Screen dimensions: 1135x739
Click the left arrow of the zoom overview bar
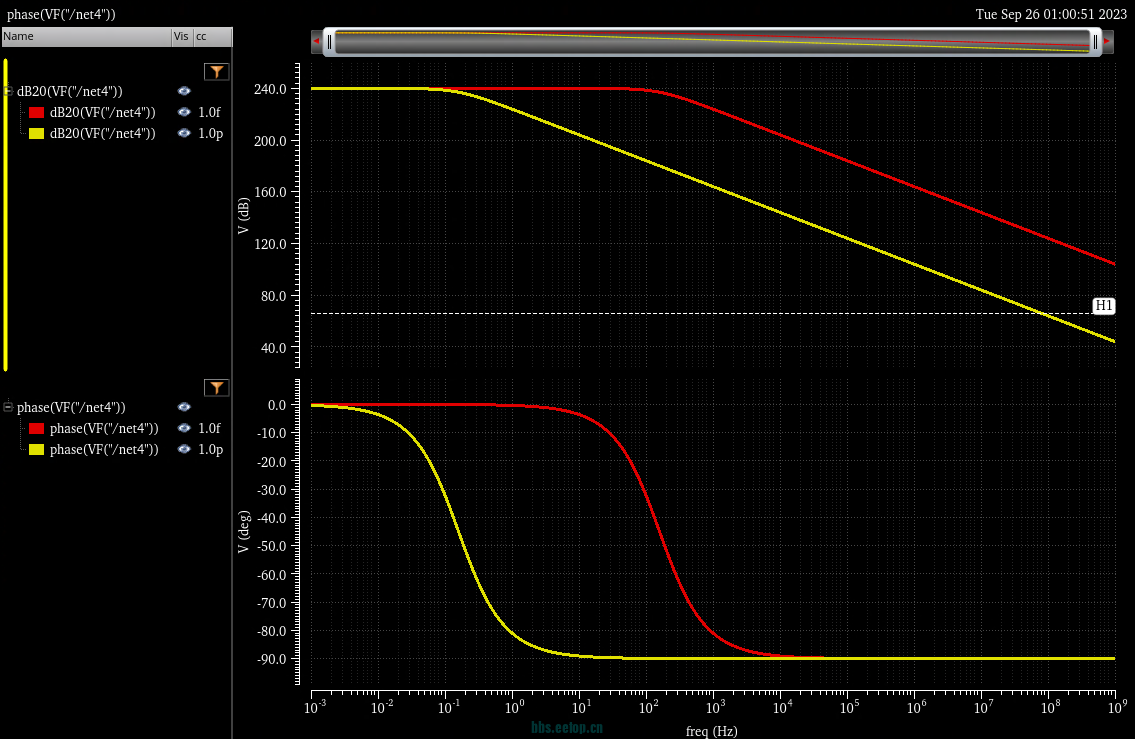tap(316, 42)
